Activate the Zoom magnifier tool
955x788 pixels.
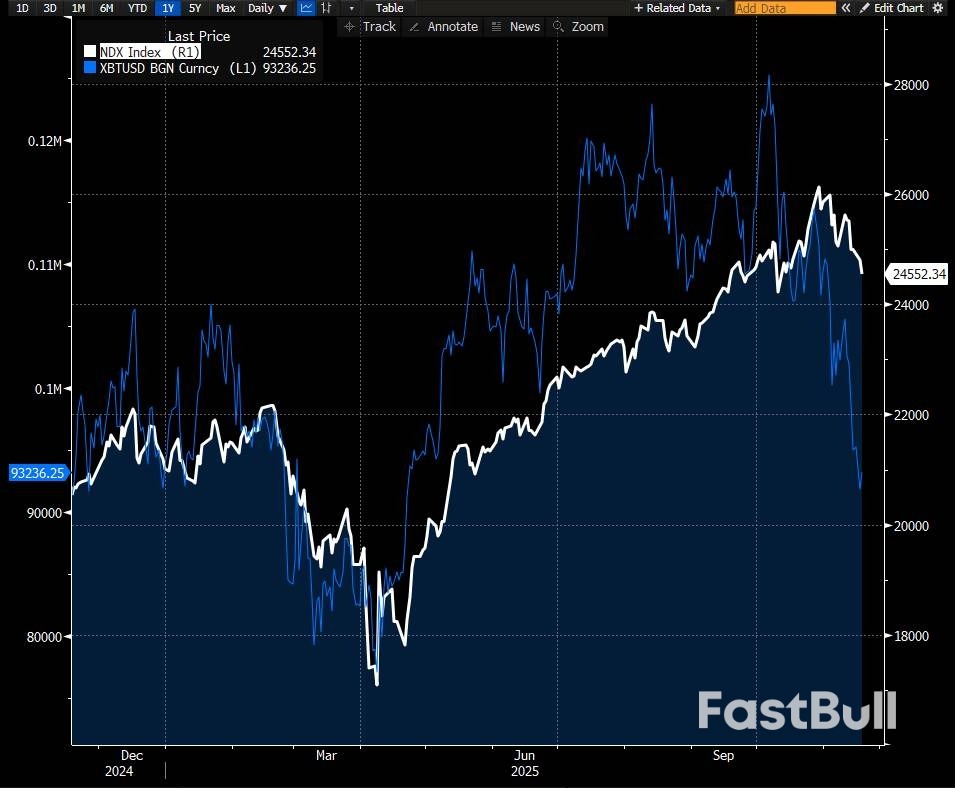click(x=579, y=27)
